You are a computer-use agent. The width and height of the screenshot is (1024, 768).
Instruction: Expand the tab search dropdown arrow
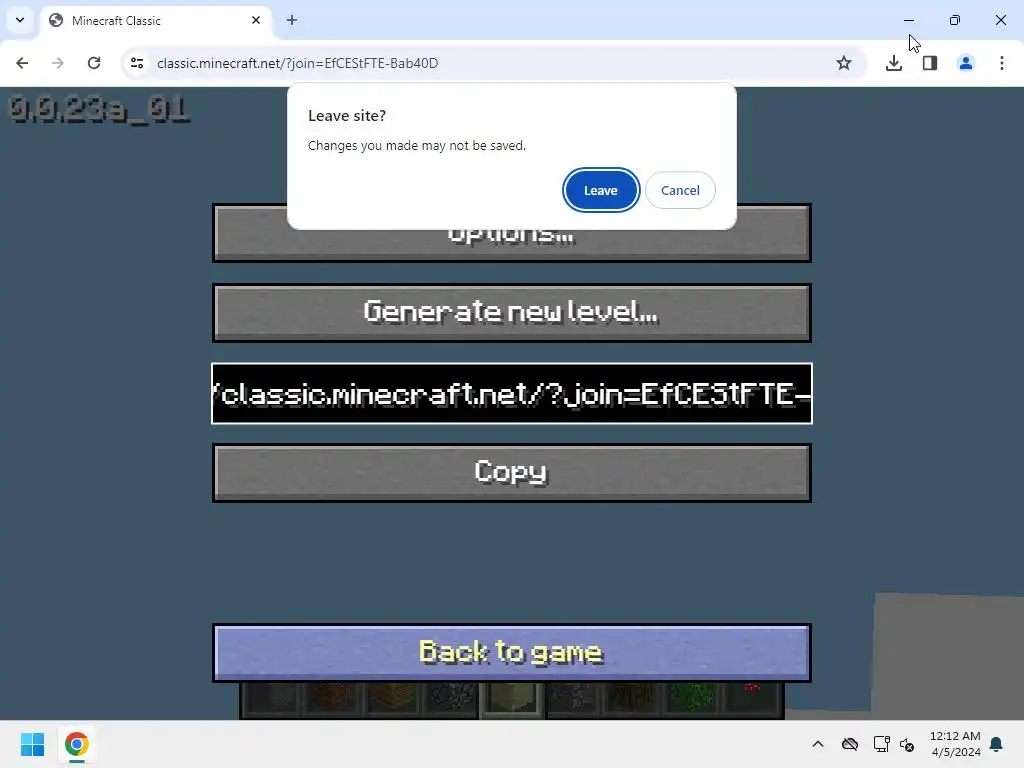coord(20,20)
